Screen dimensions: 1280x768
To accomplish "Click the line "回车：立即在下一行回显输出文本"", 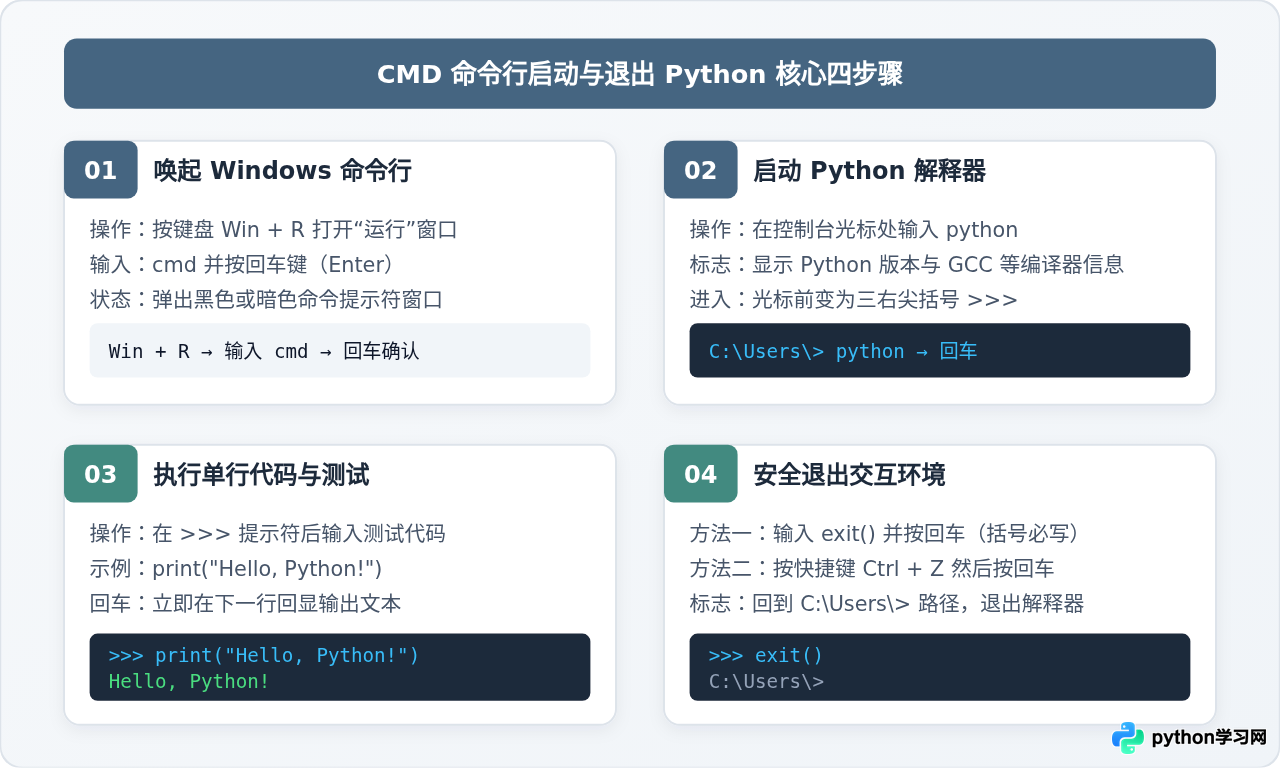I will click(x=245, y=603).
